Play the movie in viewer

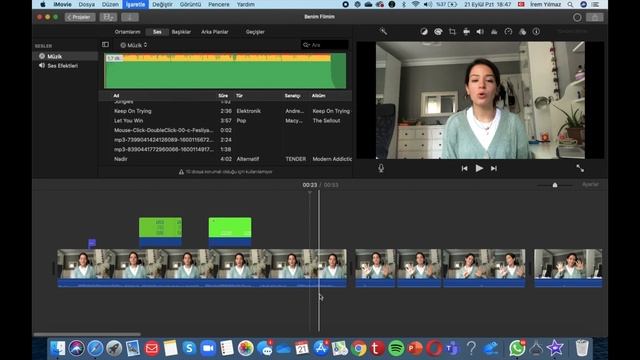pos(479,168)
